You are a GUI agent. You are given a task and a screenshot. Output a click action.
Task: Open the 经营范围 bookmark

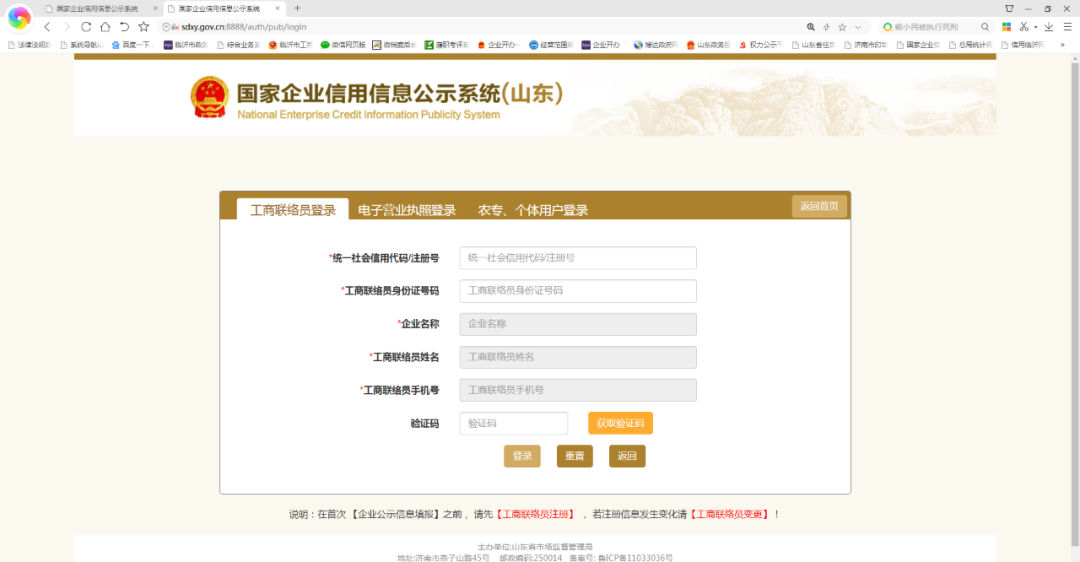click(551, 45)
